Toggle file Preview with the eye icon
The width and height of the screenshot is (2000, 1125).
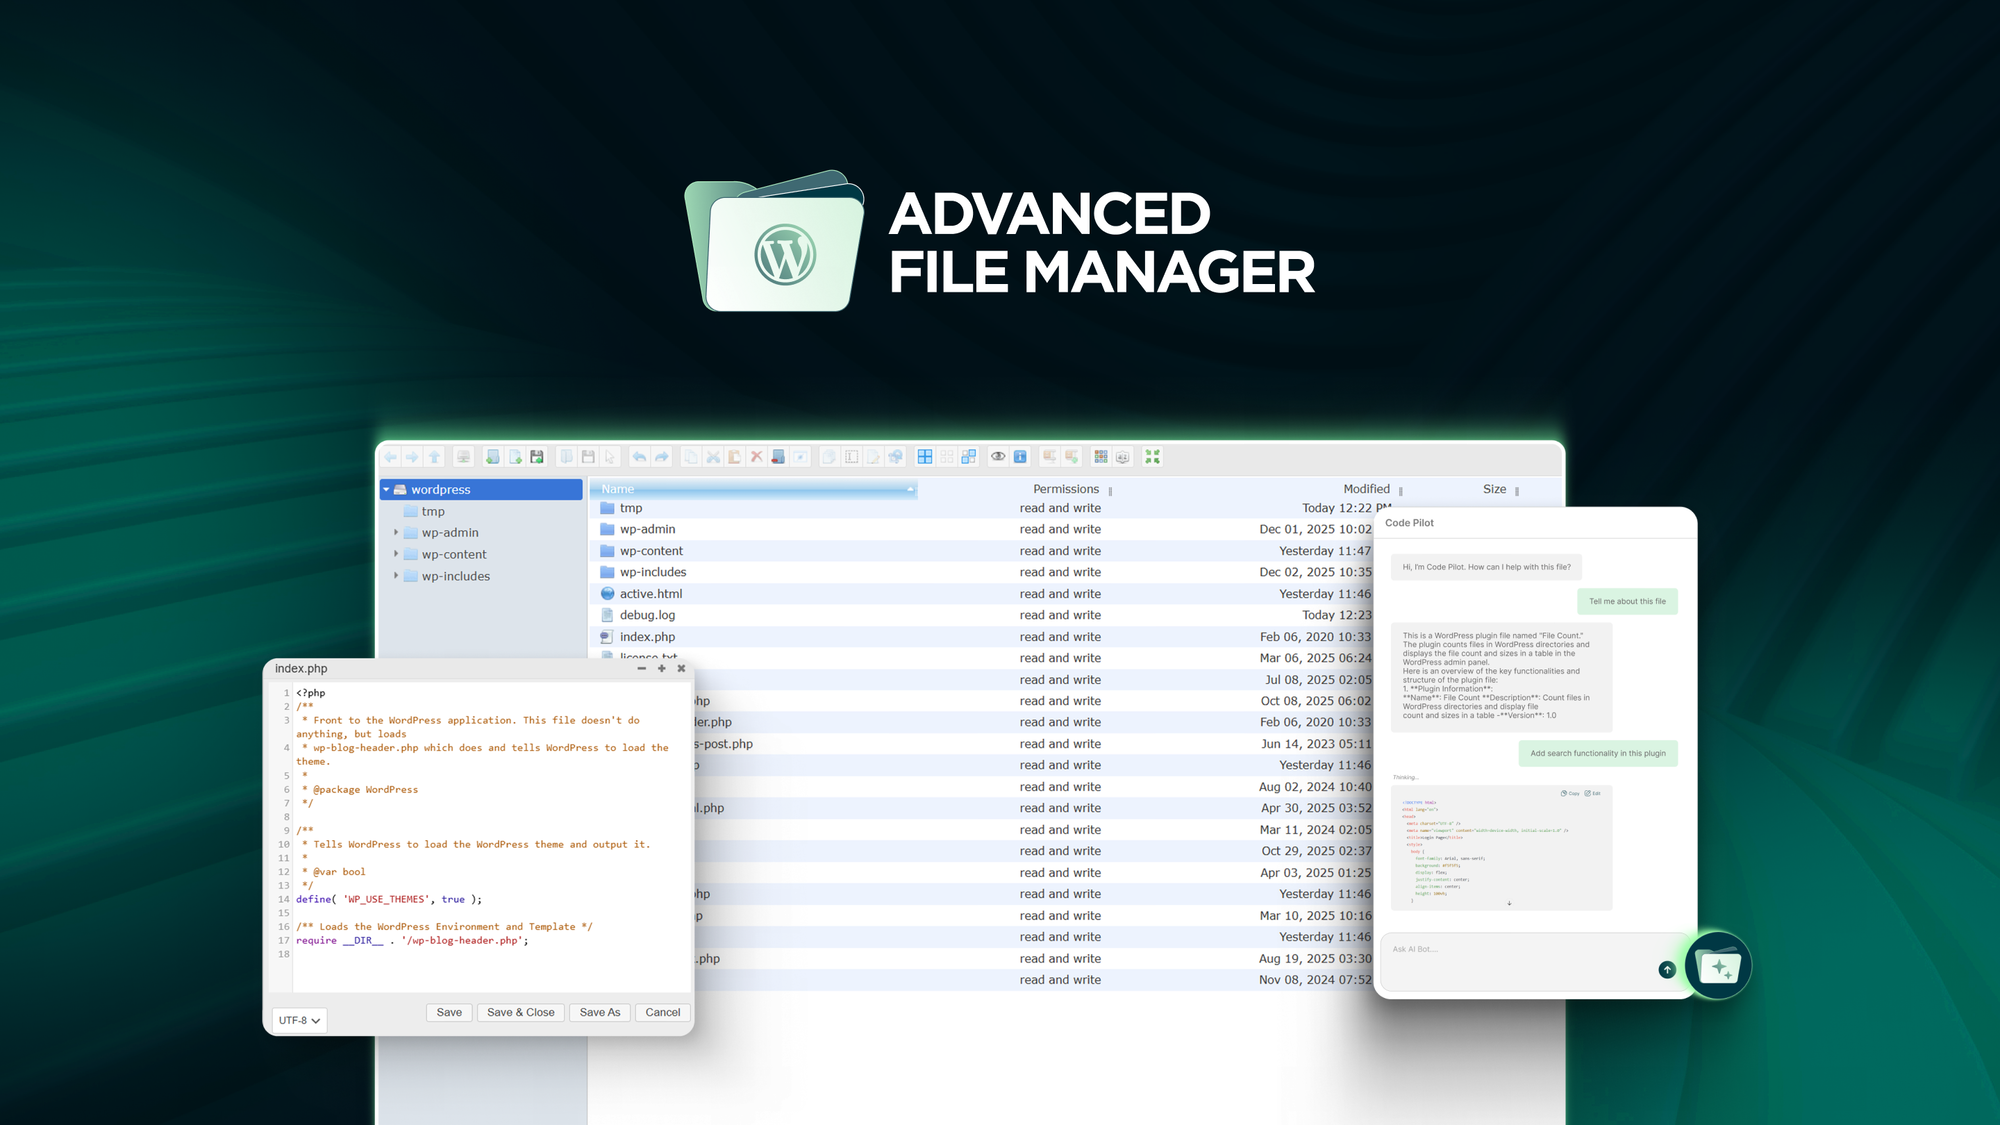pyautogui.click(x=998, y=457)
